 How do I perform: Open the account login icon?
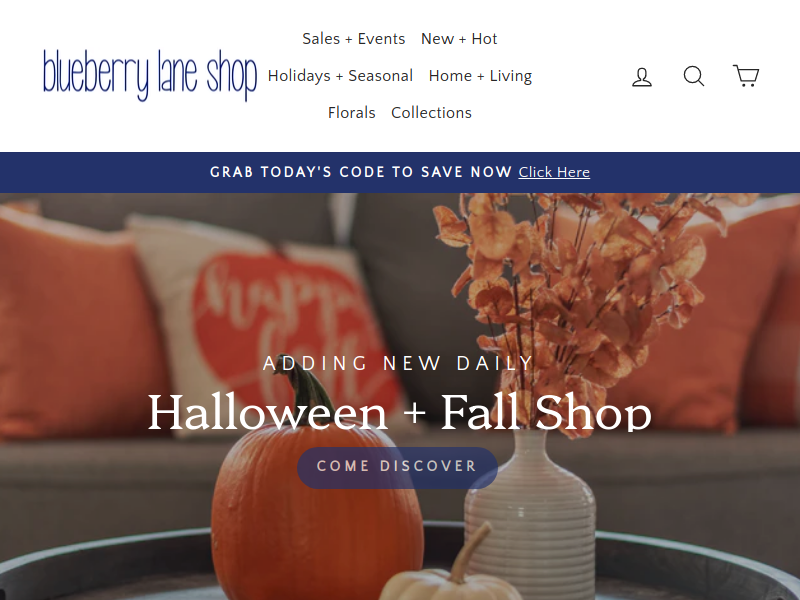point(642,77)
